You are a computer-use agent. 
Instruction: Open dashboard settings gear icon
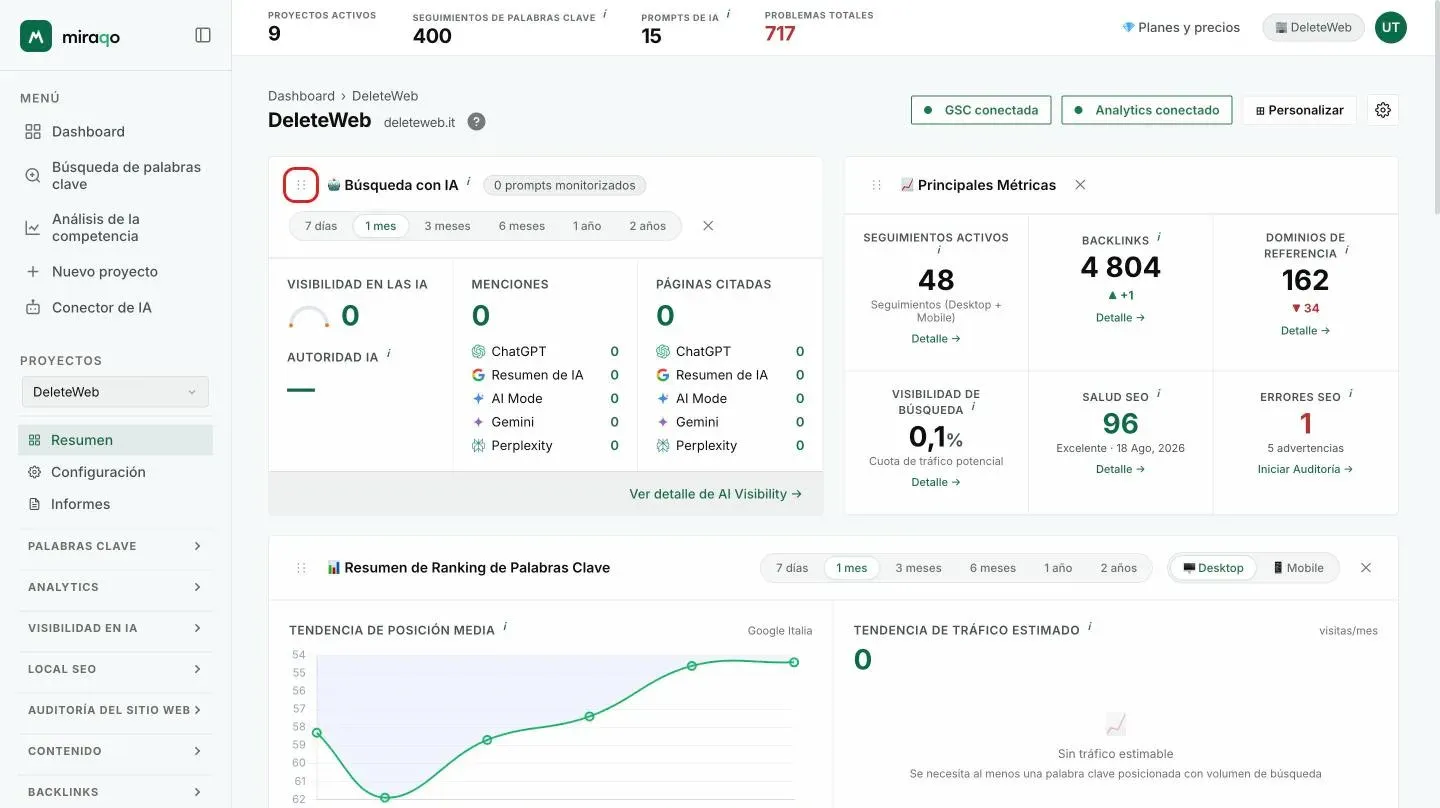coord(1383,110)
